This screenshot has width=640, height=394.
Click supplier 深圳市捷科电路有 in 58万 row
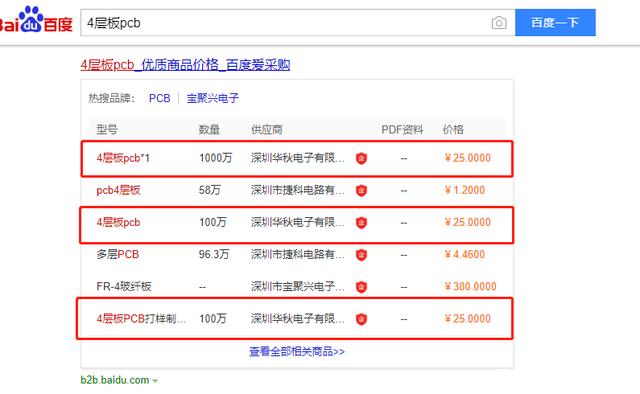click(298, 190)
